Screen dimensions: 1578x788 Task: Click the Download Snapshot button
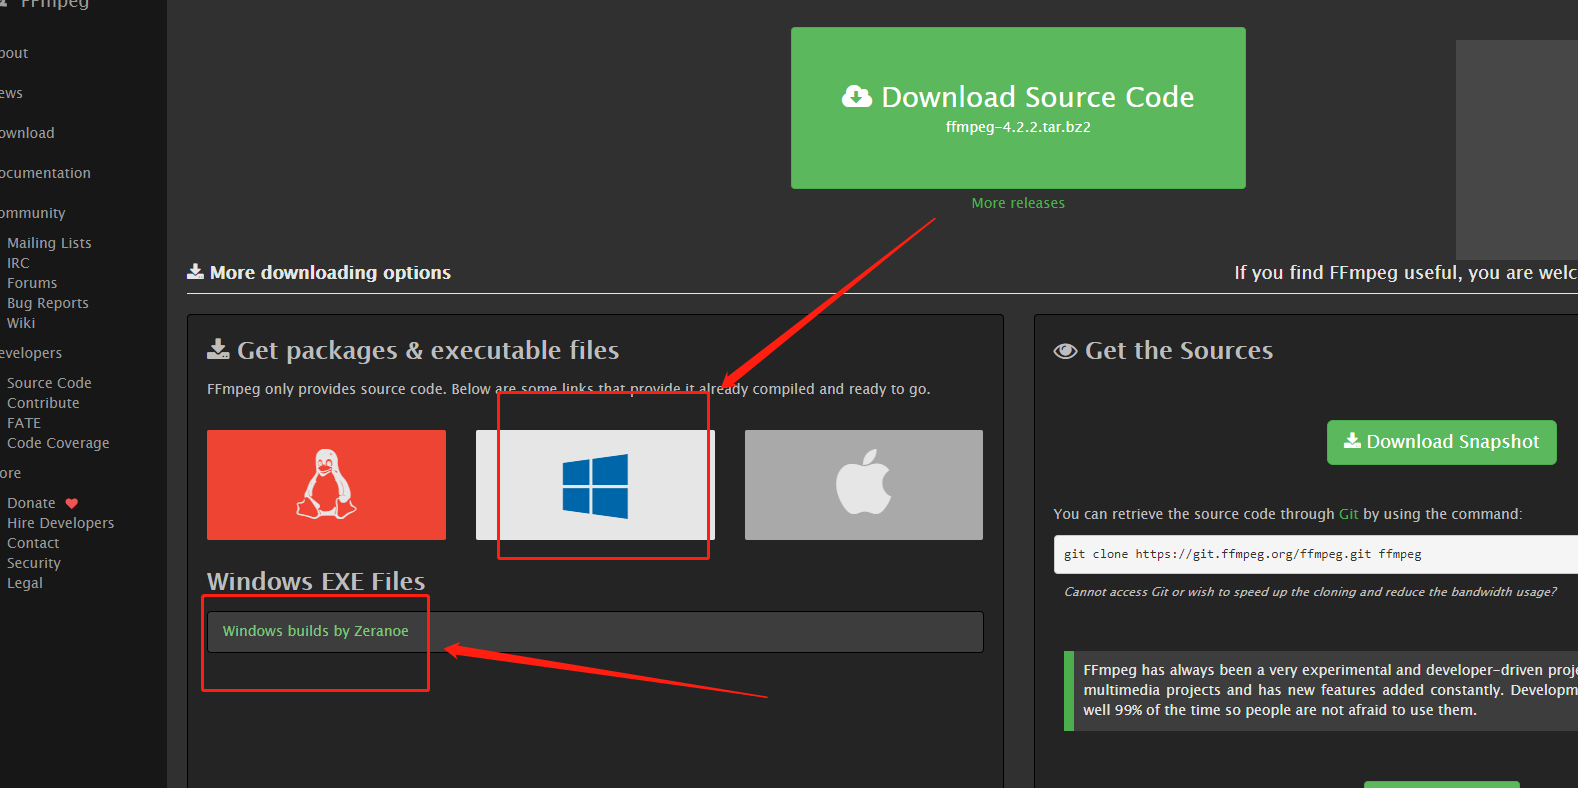click(x=1442, y=442)
